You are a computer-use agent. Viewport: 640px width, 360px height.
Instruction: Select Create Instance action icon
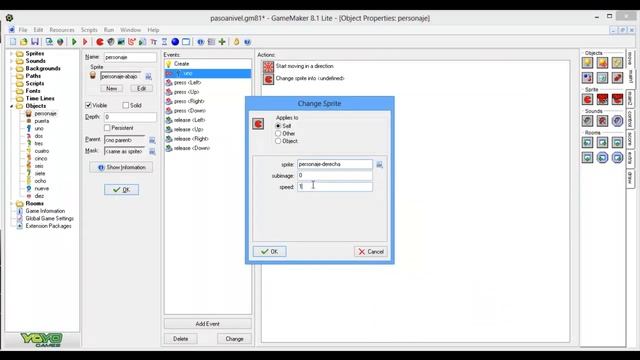(587, 62)
